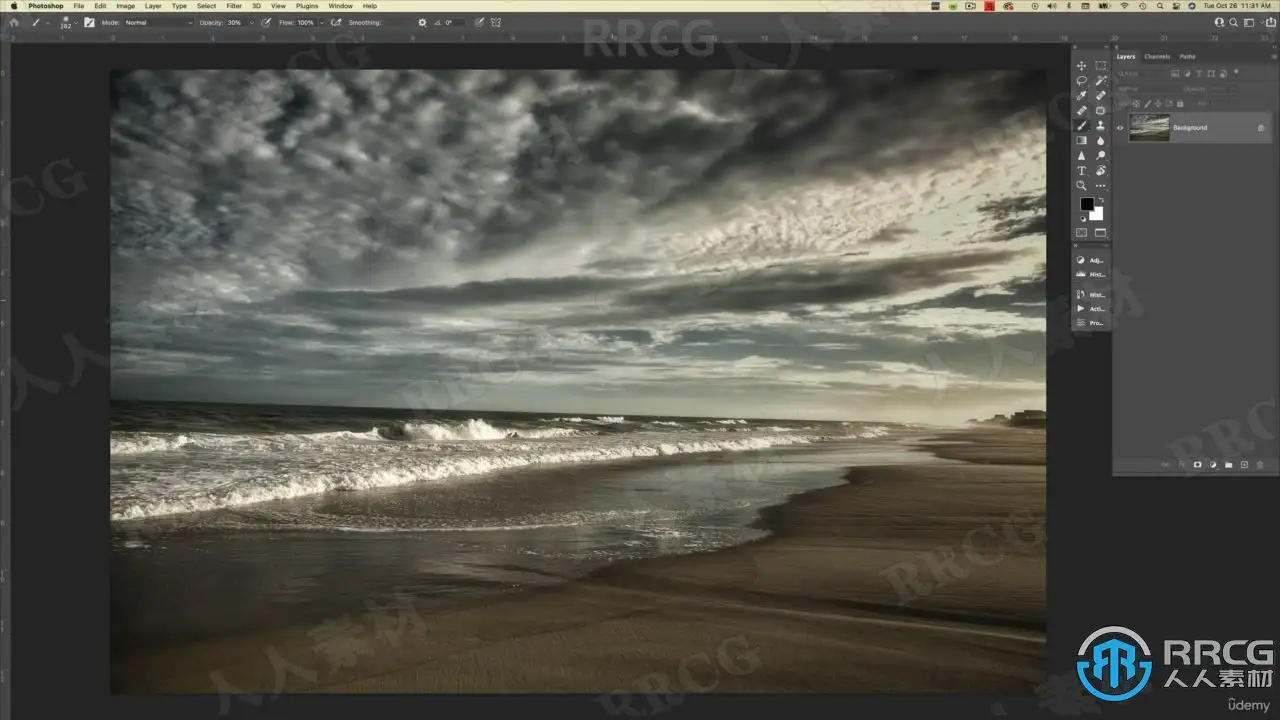Hide the Background layer visibility eye

1120,128
